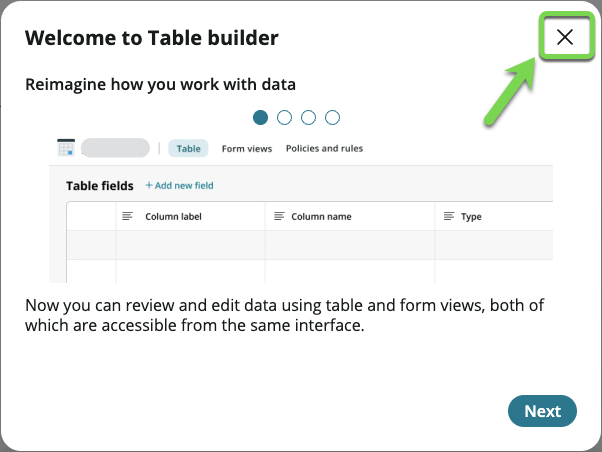Click the menu icon beside Column label

(127, 216)
